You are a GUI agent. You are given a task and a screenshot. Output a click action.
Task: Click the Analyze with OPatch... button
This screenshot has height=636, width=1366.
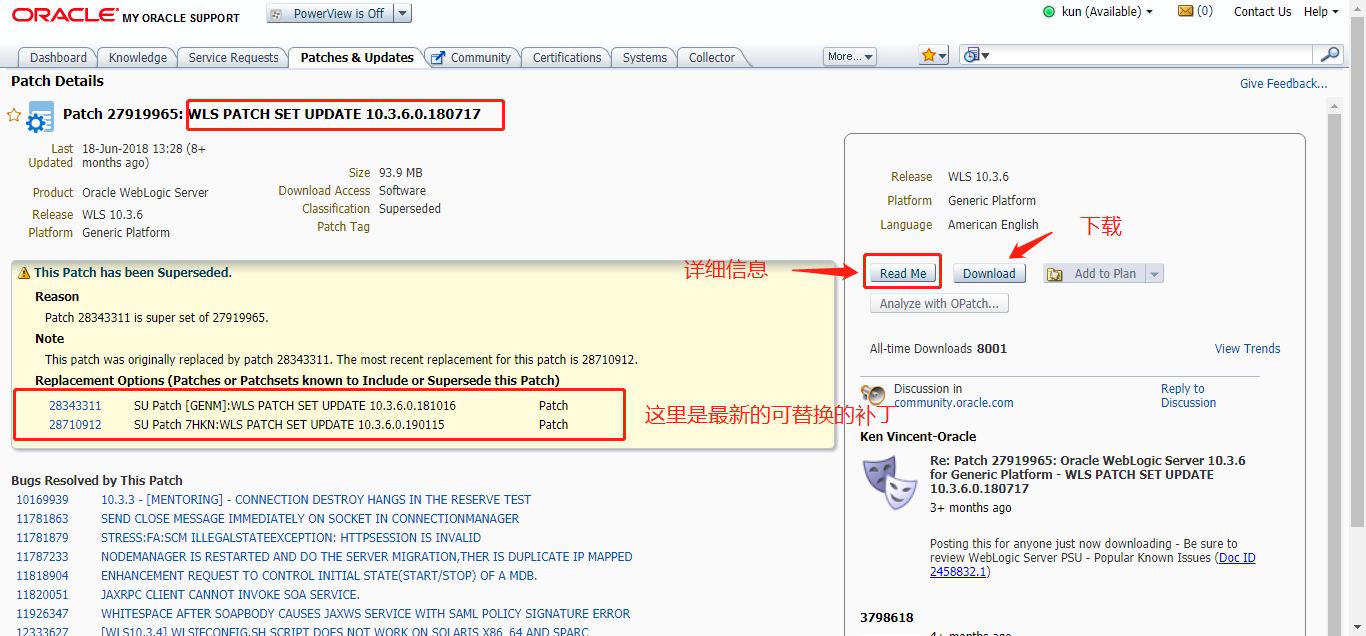click(x=939, y=304)
